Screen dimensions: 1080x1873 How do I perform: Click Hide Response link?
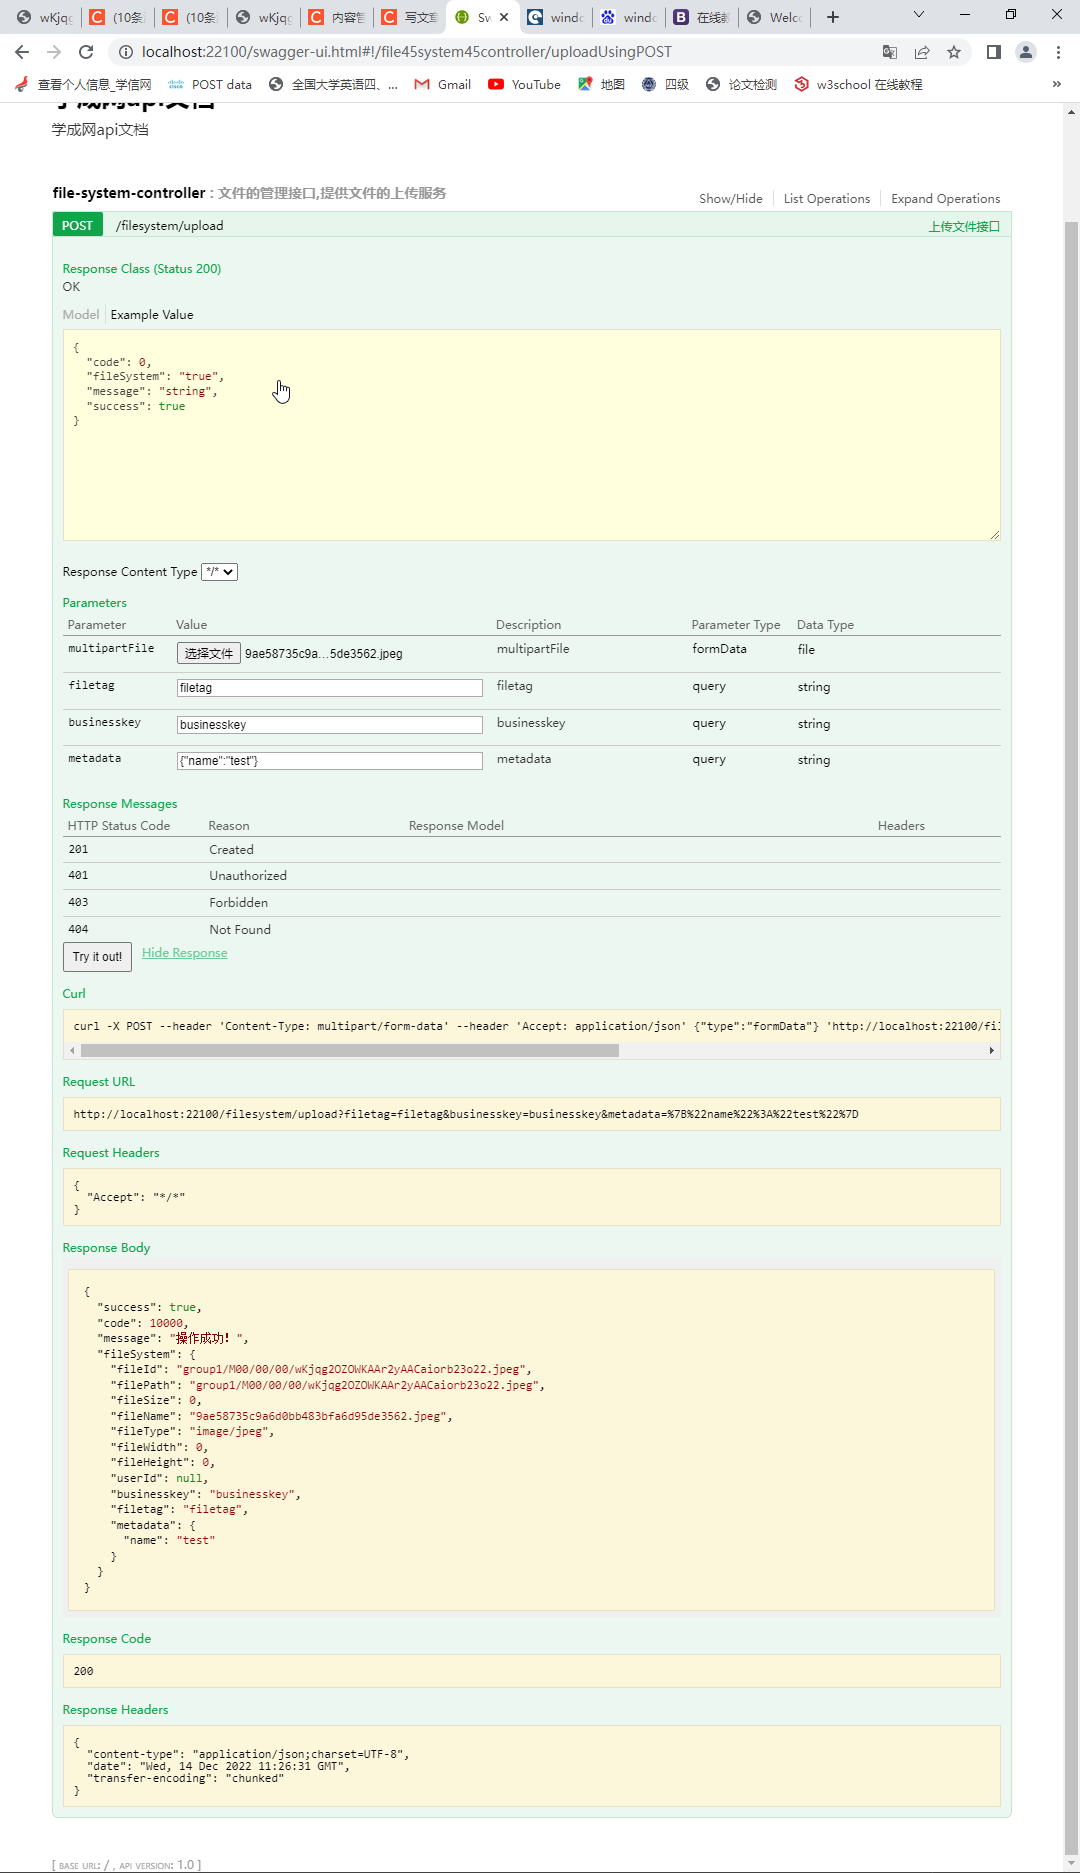click(x=185, y=953)
